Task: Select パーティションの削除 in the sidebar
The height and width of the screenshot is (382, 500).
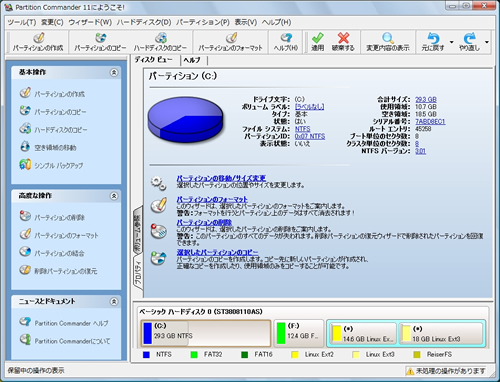Action: 52,217
